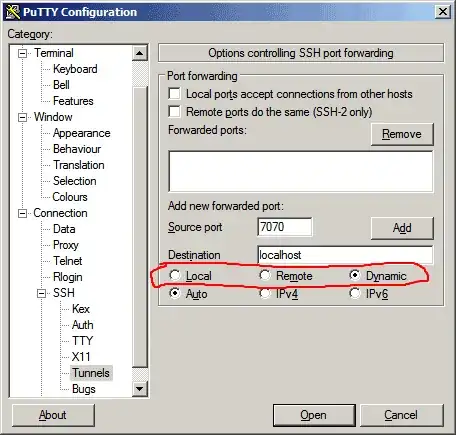Open the Auth category

pos(82,325)
